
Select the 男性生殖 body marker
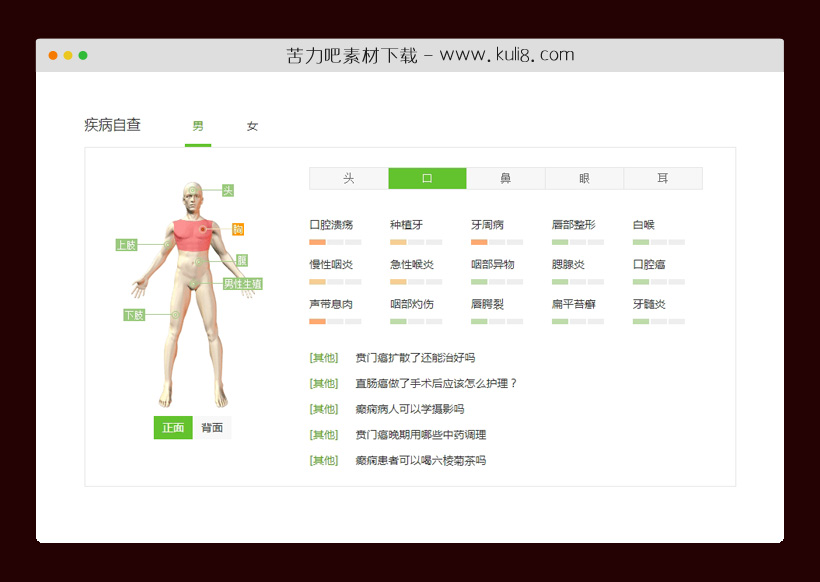(243, 283)
